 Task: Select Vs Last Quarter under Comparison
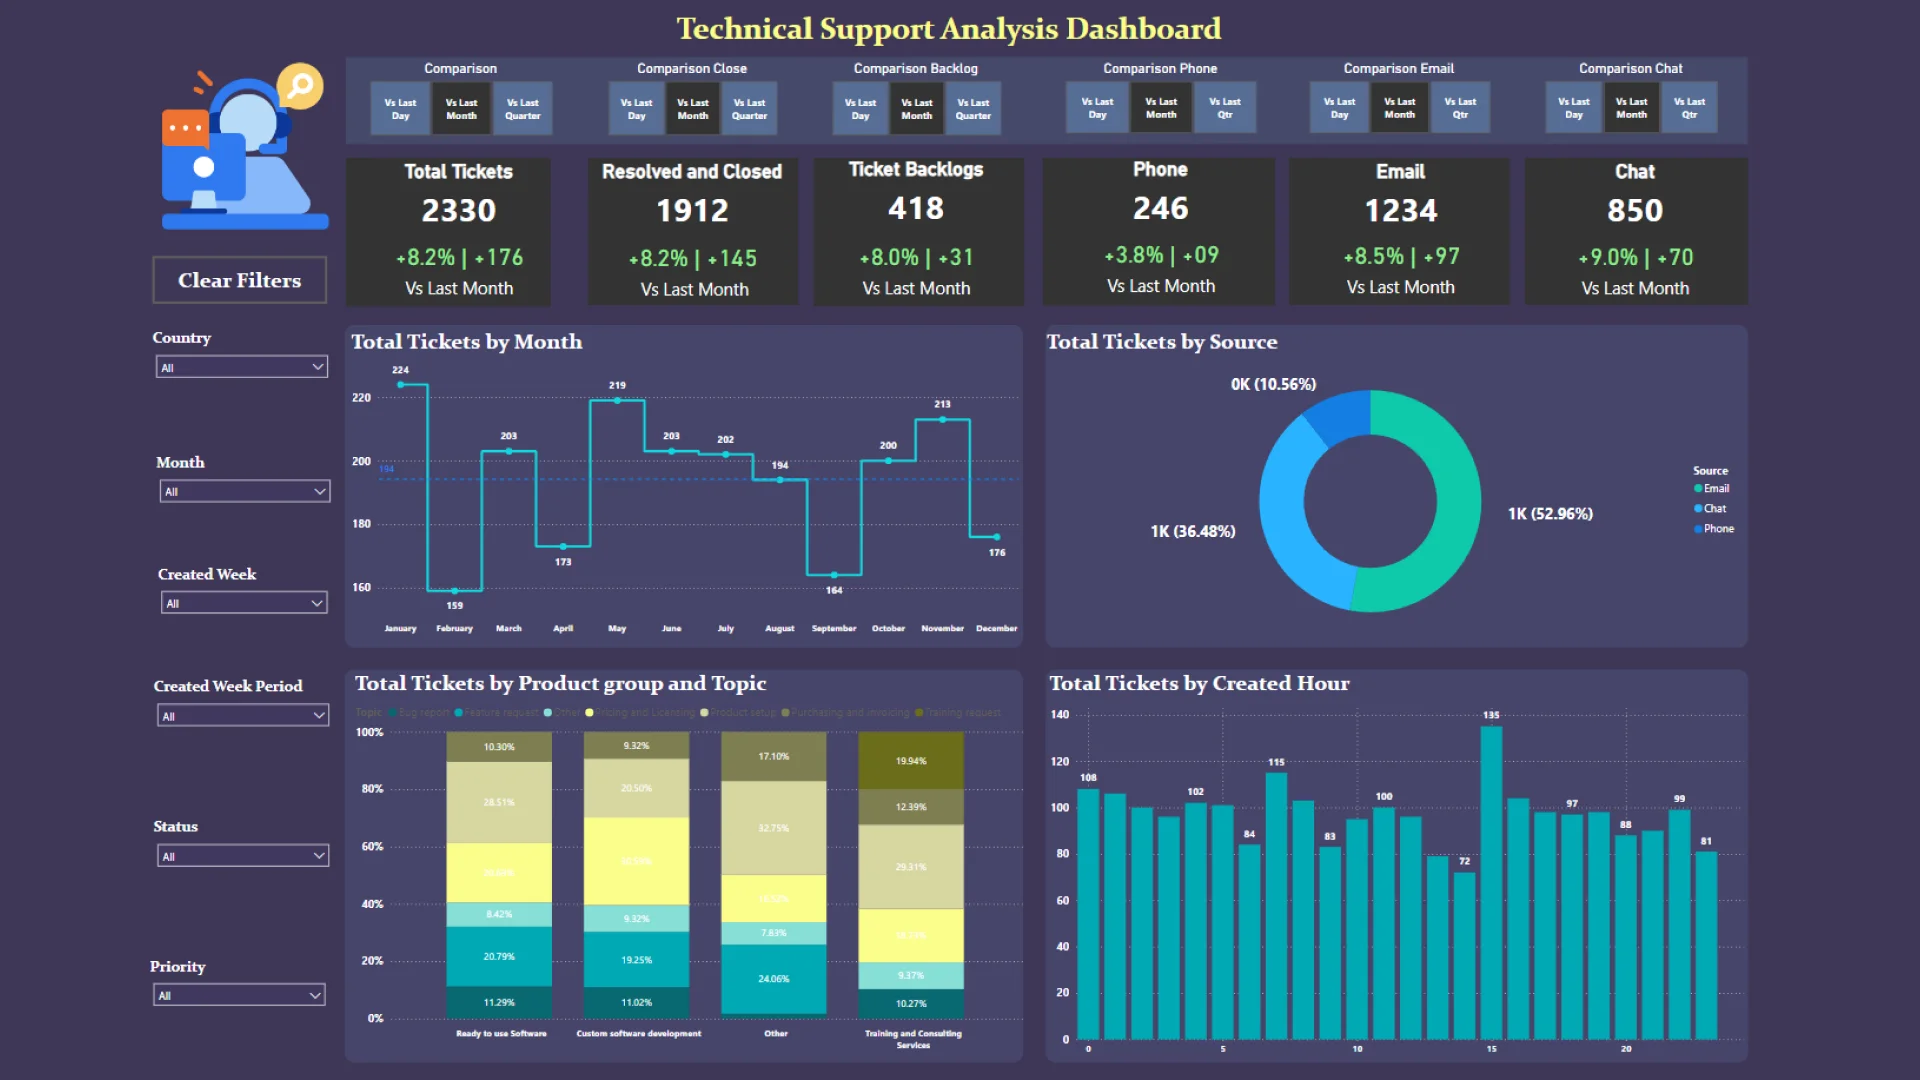(x=522, y=109)
